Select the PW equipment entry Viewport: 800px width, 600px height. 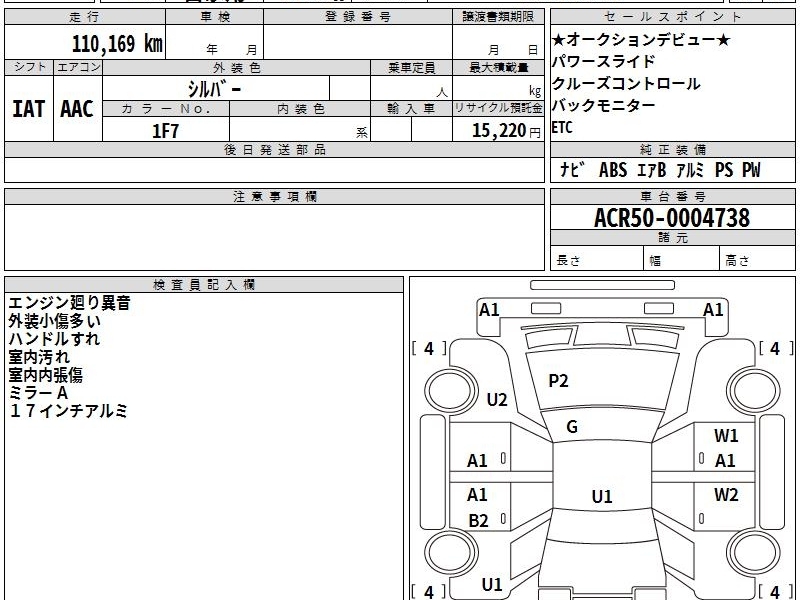(x=751, y=170)
